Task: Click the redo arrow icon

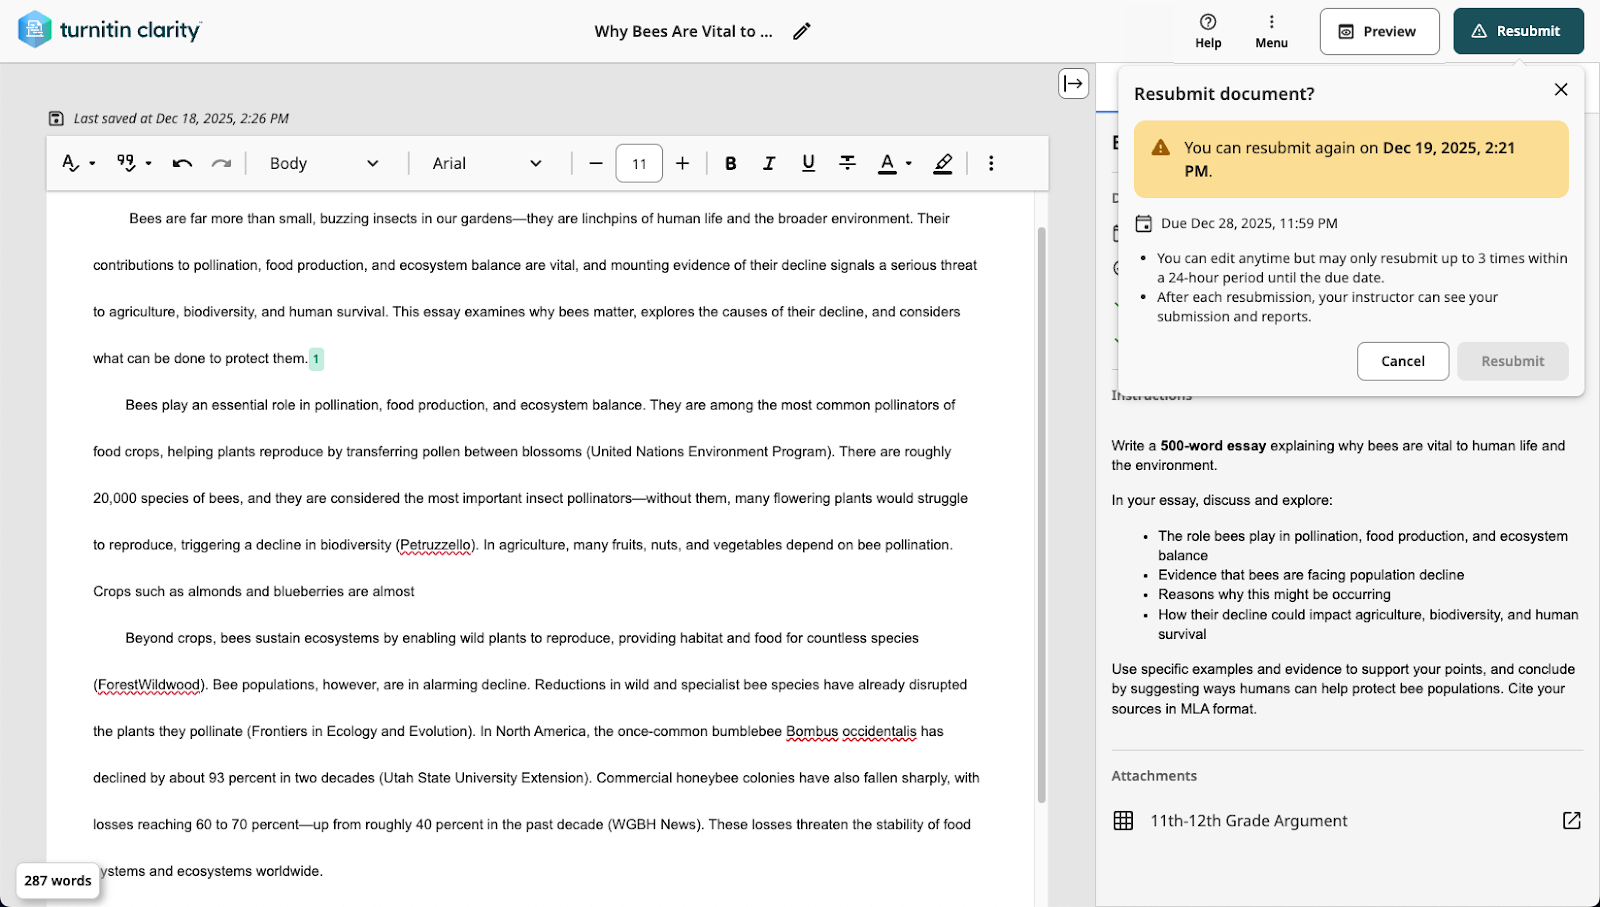Action: click(x=221, y=163)
